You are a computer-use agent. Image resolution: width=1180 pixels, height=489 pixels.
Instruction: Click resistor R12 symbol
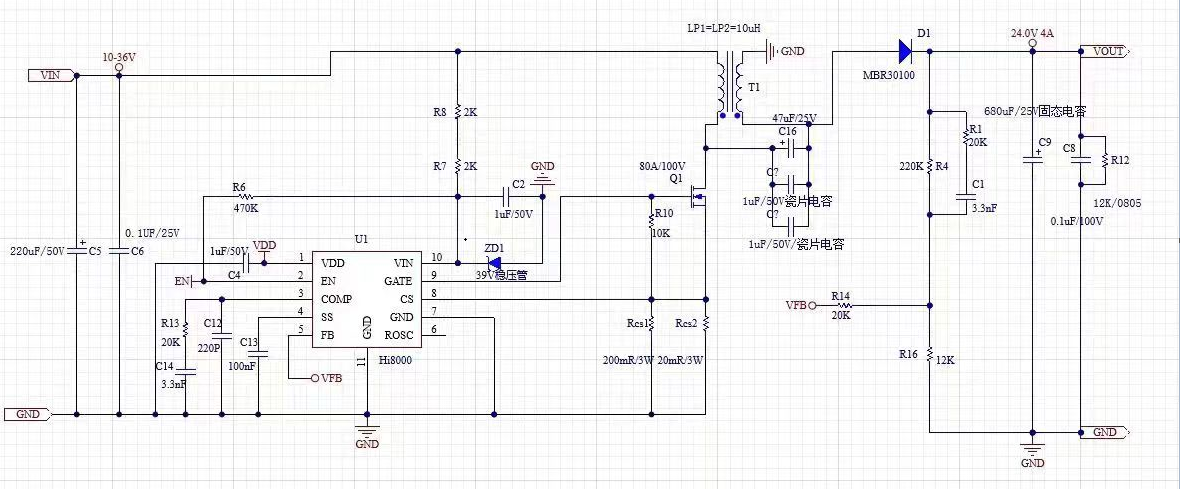[x=1104, y=159]
